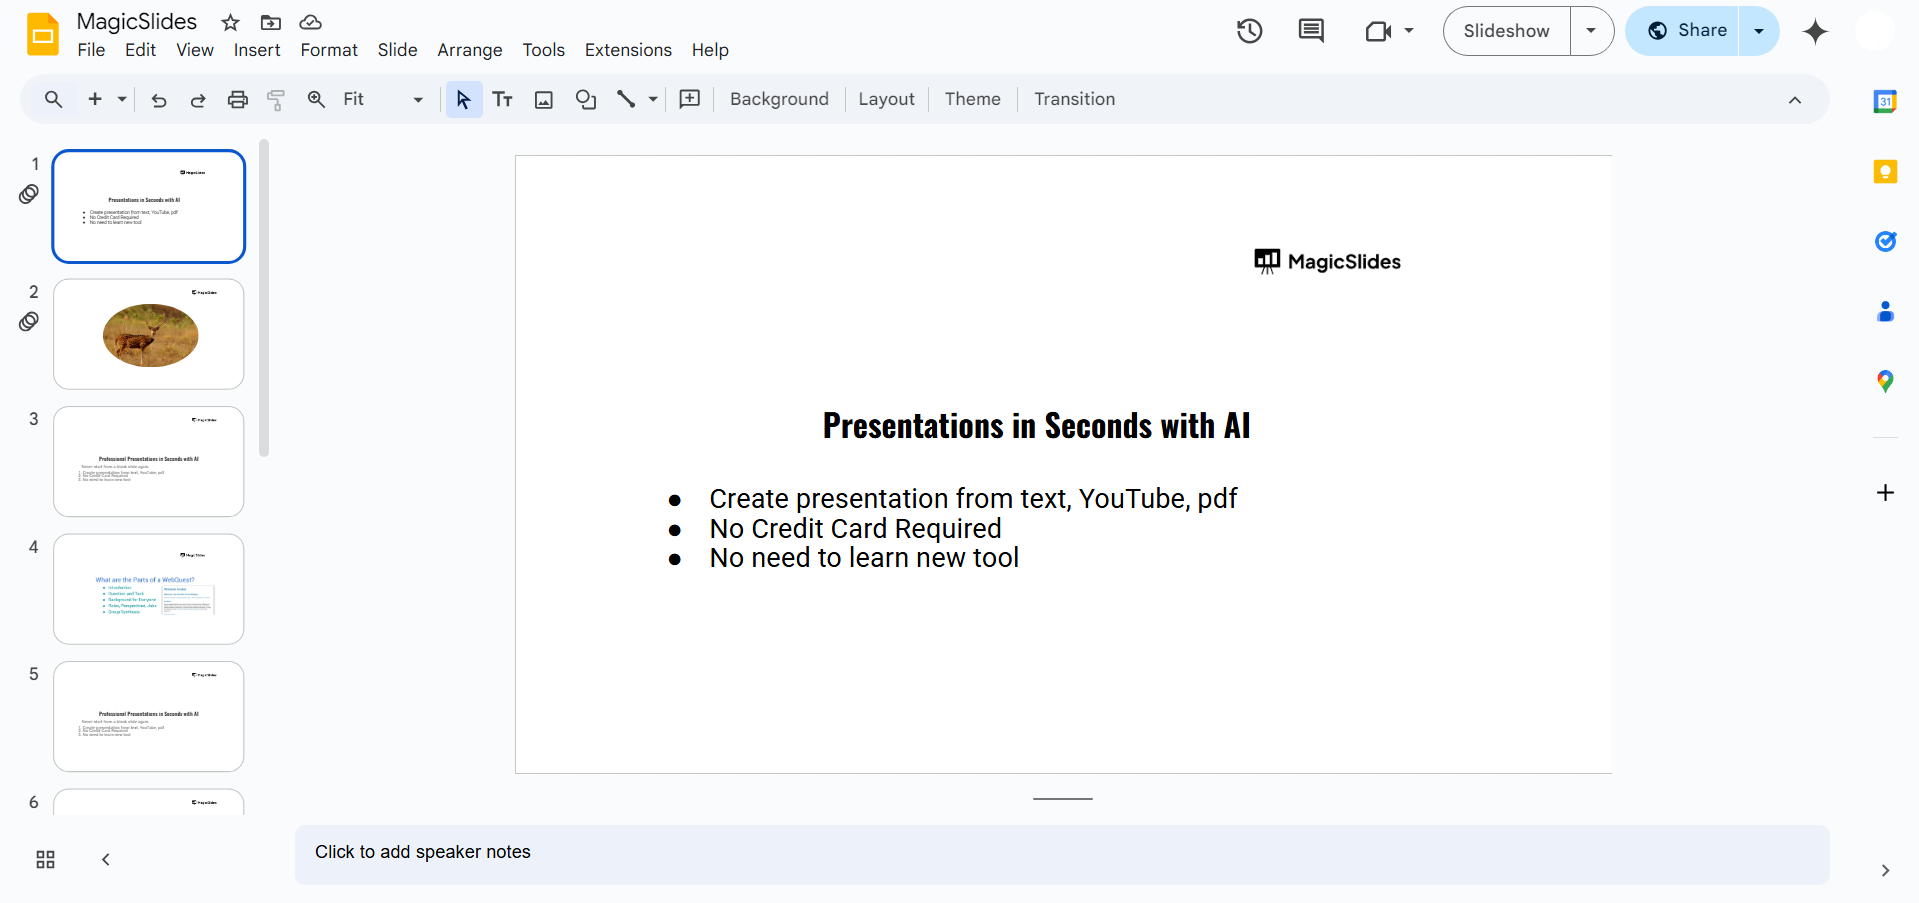Screen dimensions: 1919x903
Task: Hide the menus with collapse chevron
Action: [1794, 100]
